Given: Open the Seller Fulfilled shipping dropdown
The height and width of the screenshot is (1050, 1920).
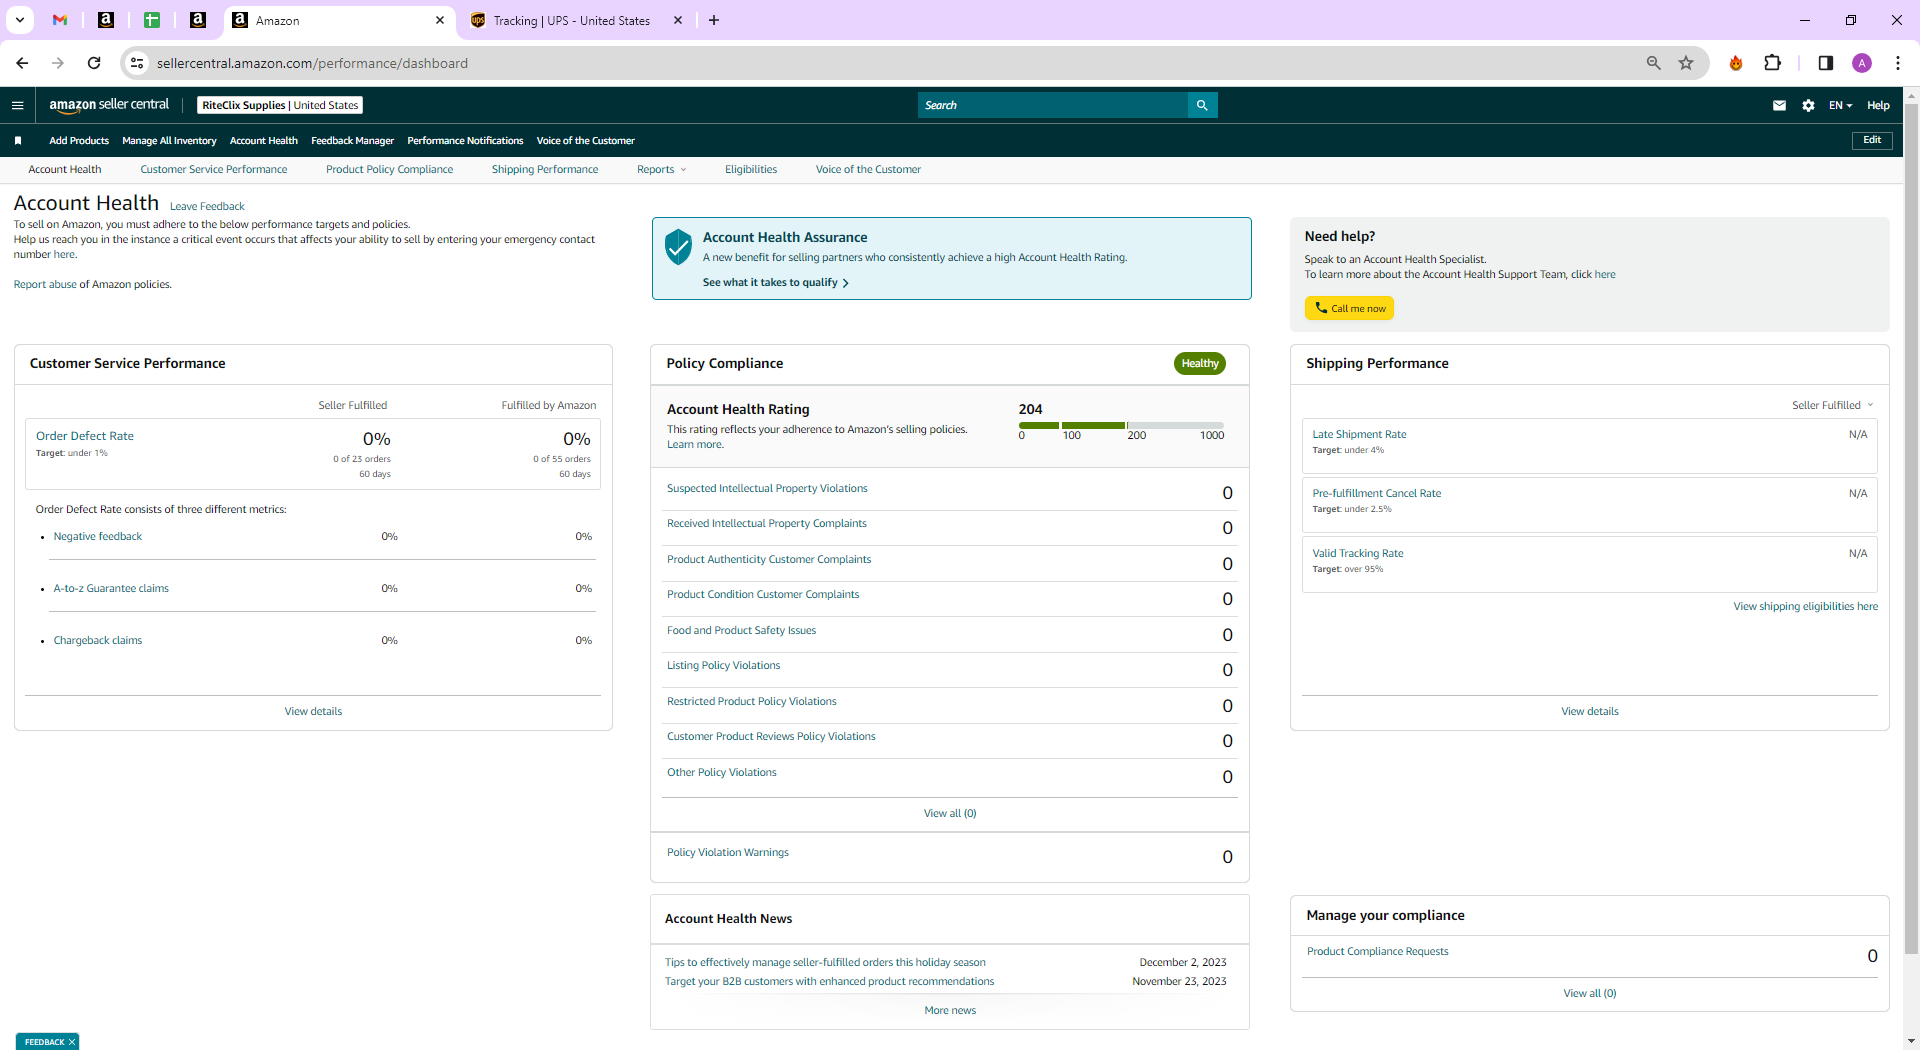Looking at the screenshot, I should [x=1832, y=405].
